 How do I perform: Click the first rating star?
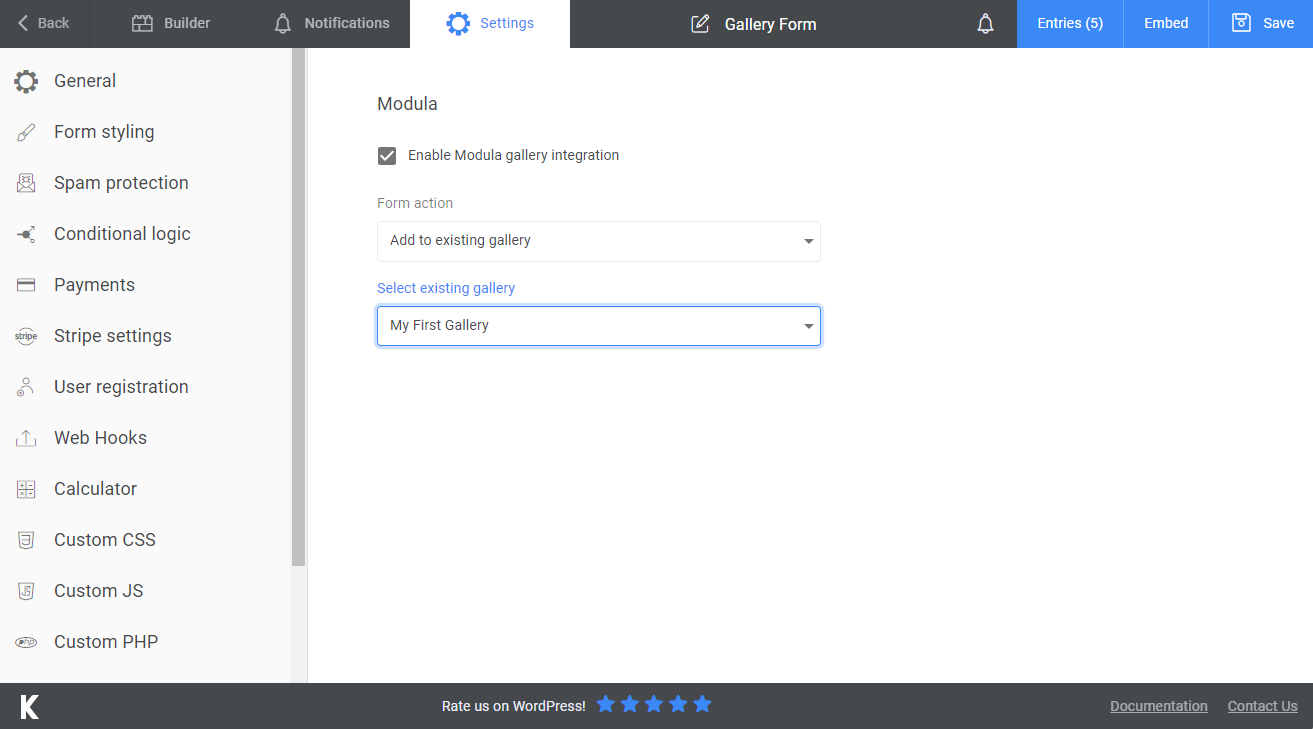click(x=605, y=704)
